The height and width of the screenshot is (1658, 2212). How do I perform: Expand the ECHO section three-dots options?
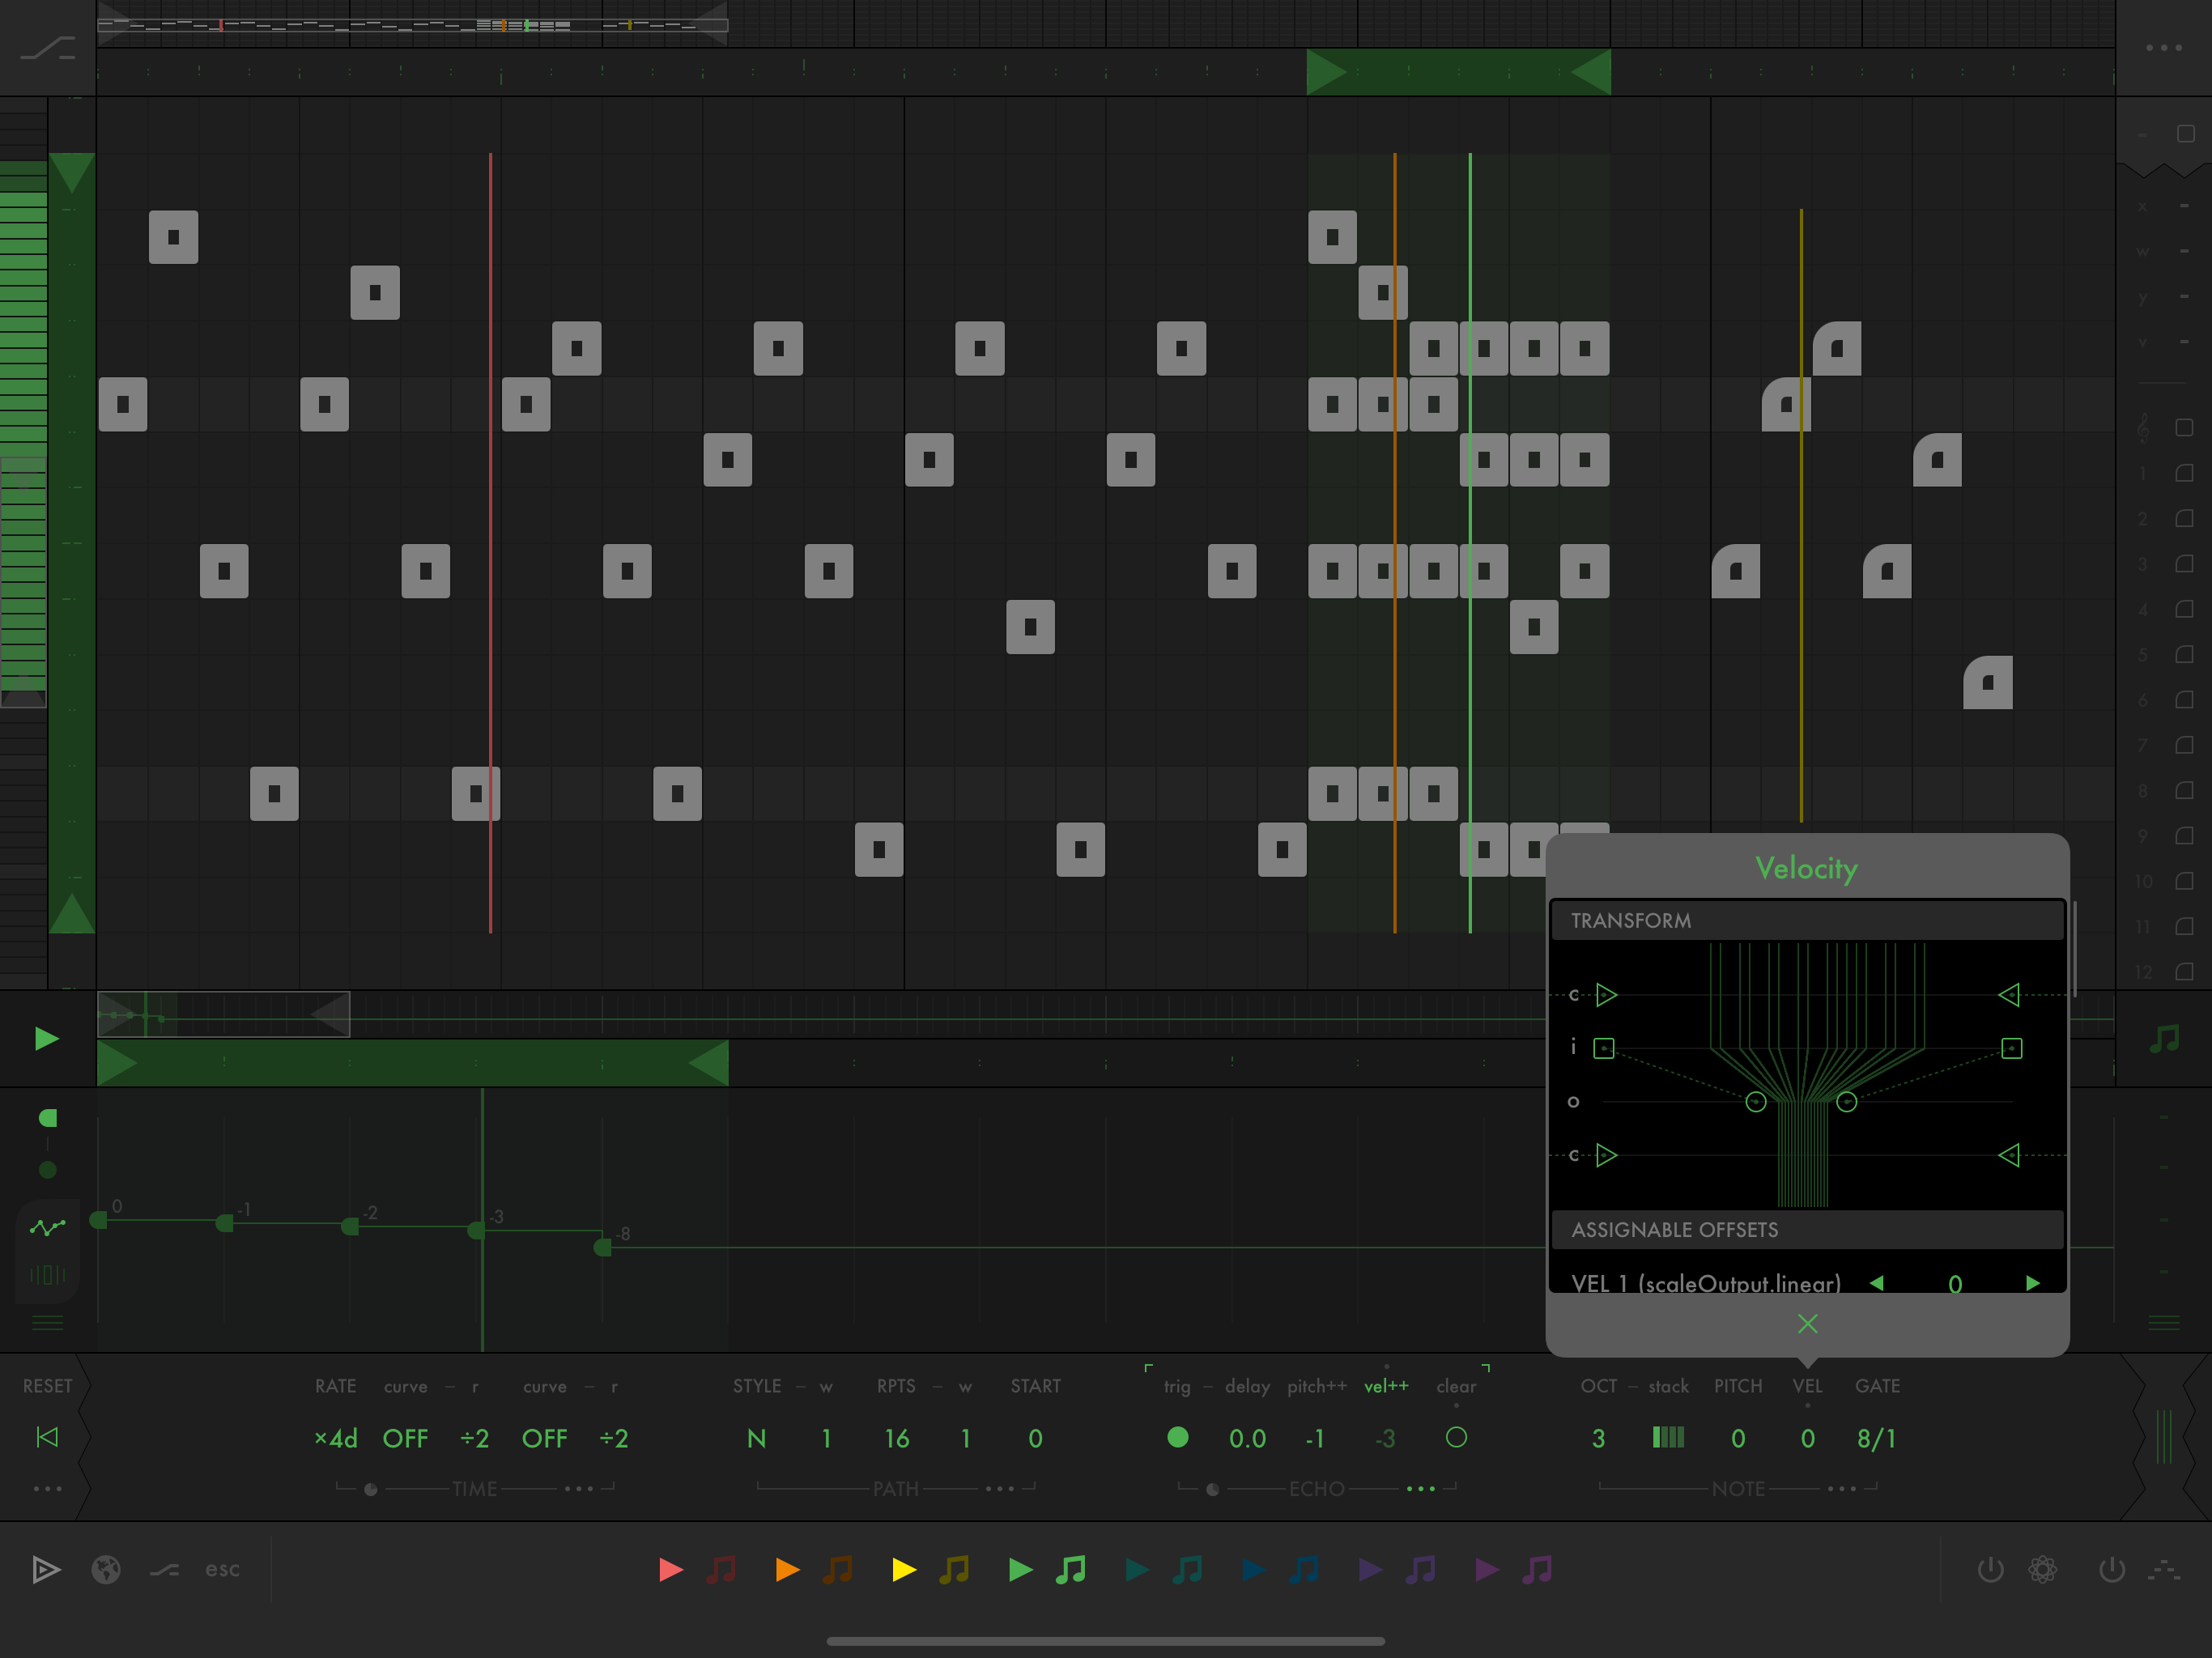(1420, 1489)
